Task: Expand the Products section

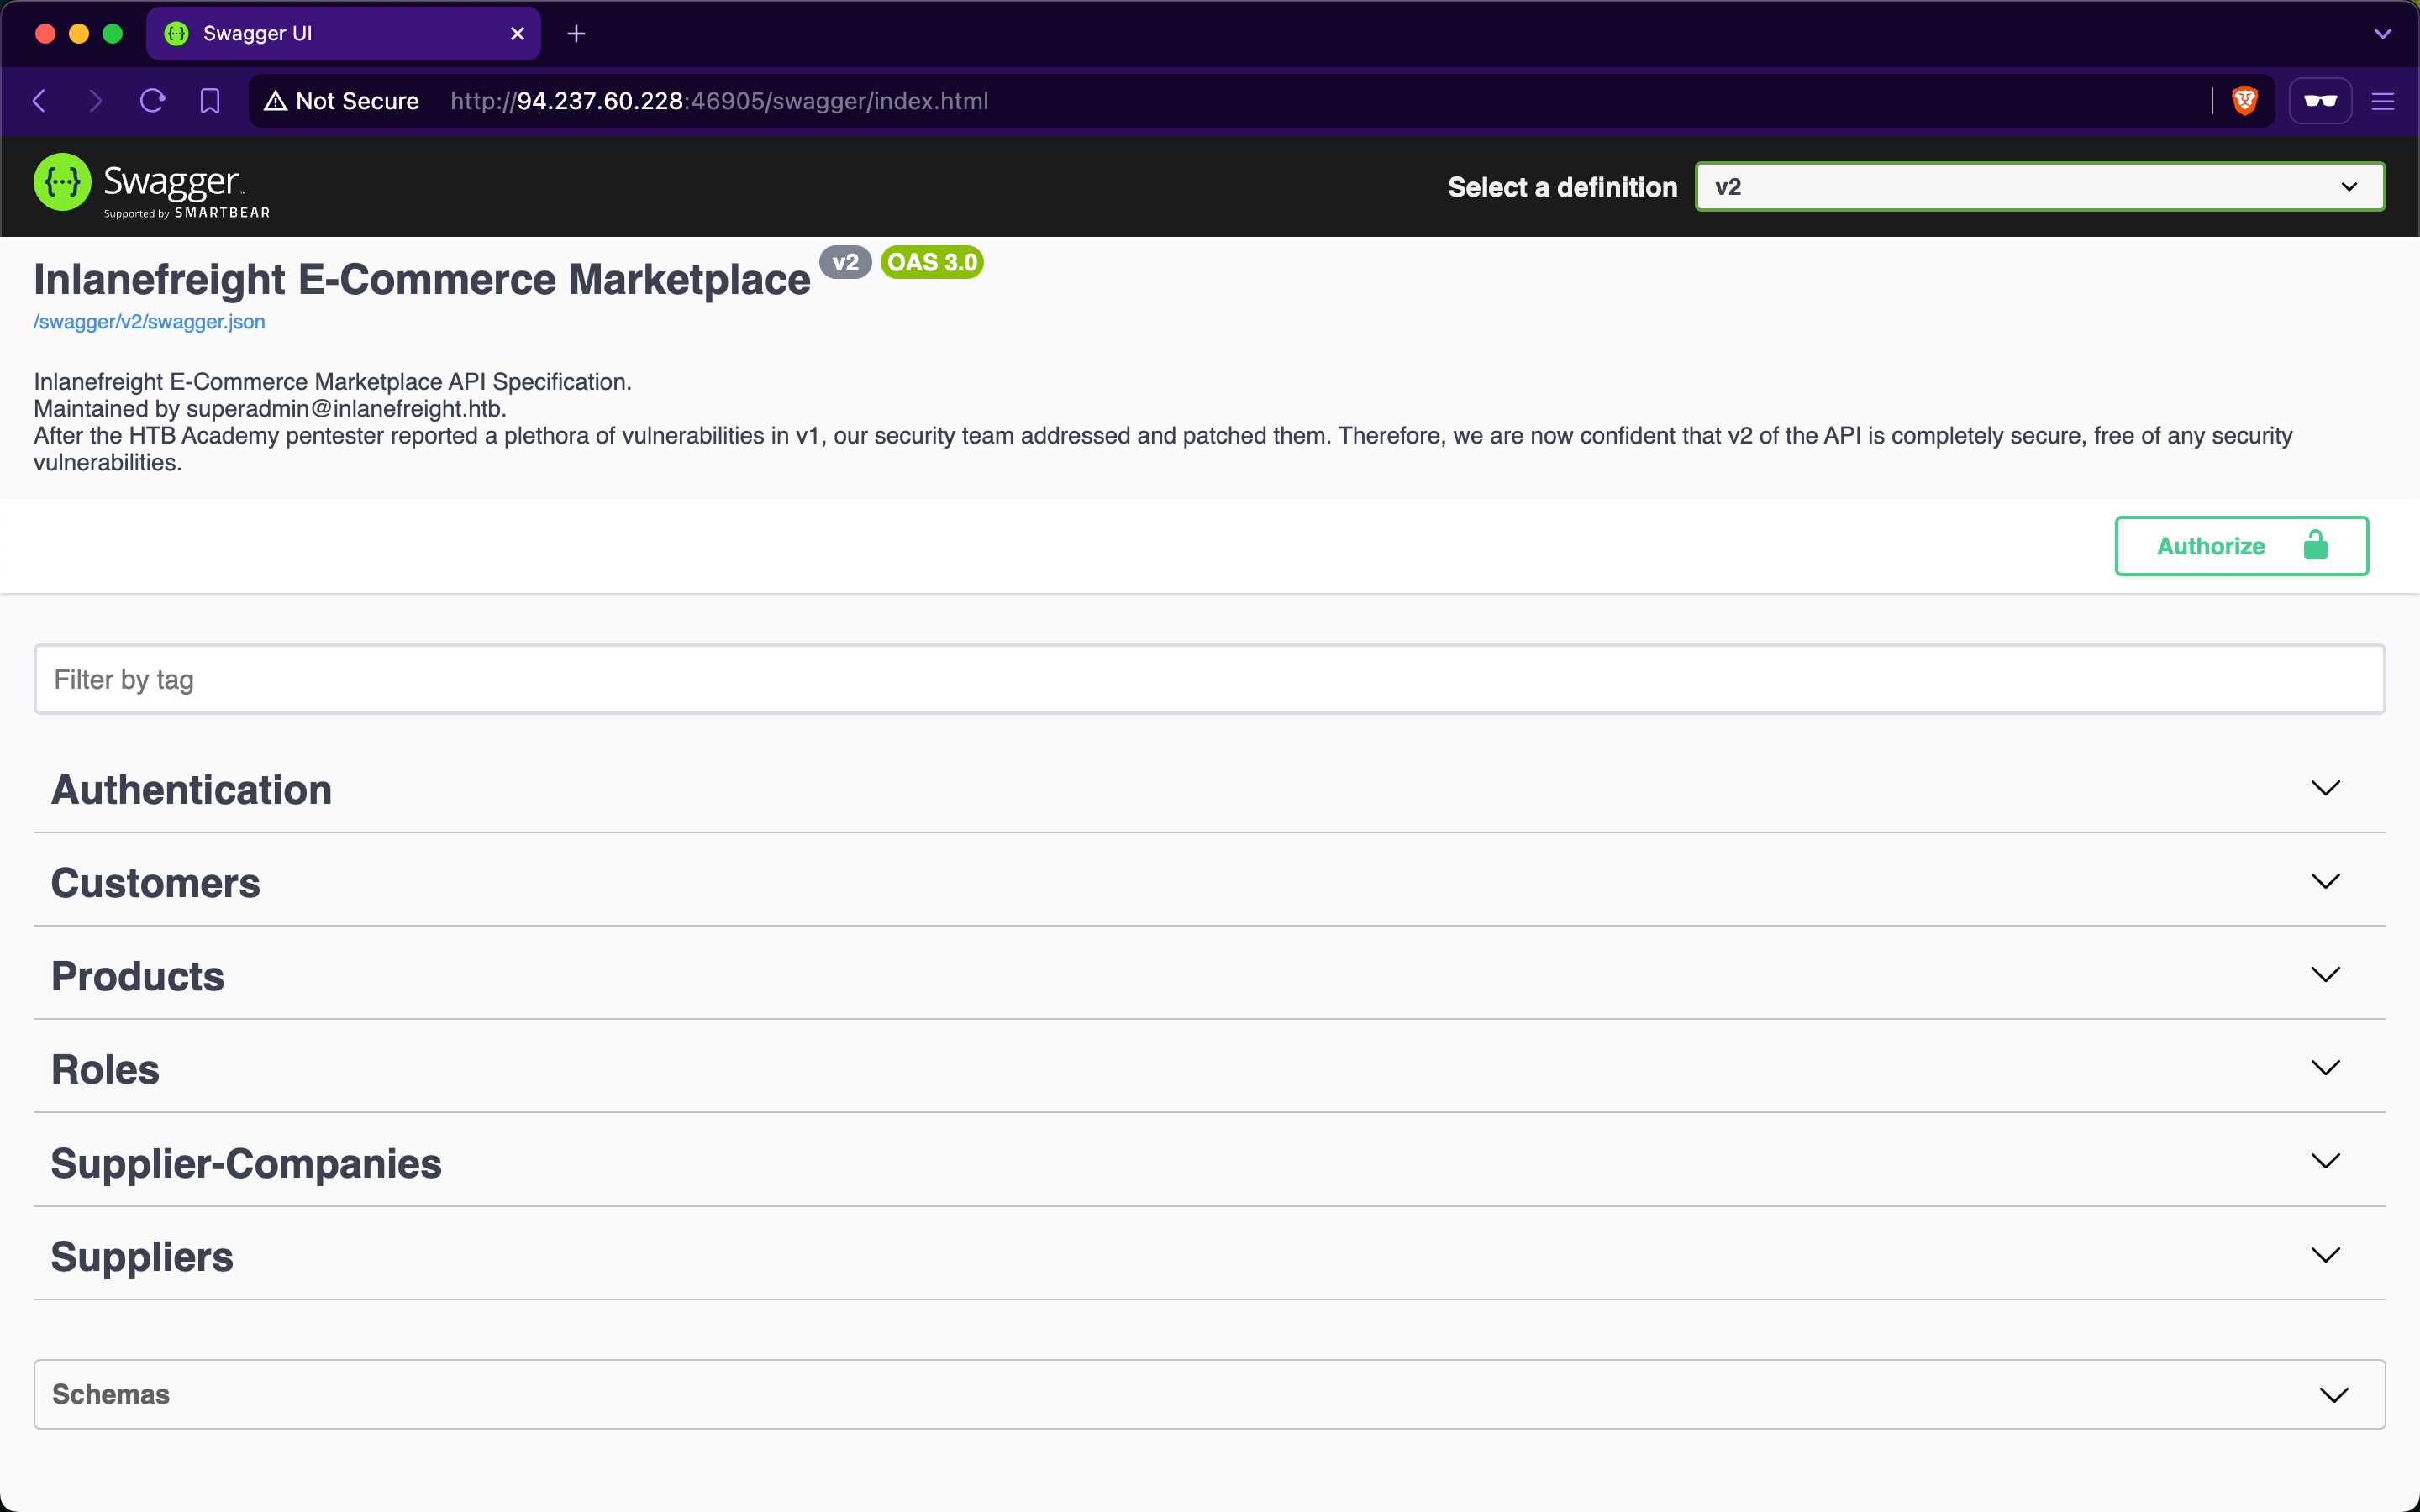Action: pyautogui.click(x=1210, y=975)
